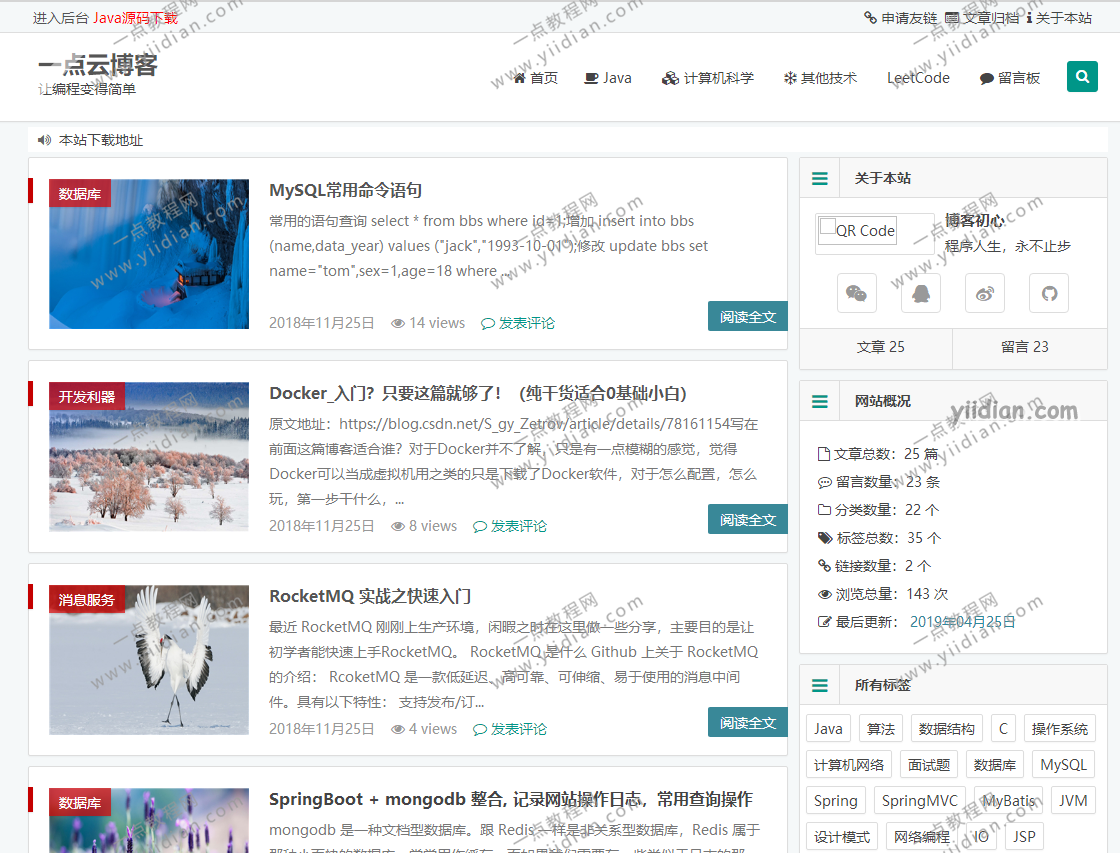Click 申请友链 top link
Image resolution: width=1120 pixels, height=853 pixels.
coord(900,18)
